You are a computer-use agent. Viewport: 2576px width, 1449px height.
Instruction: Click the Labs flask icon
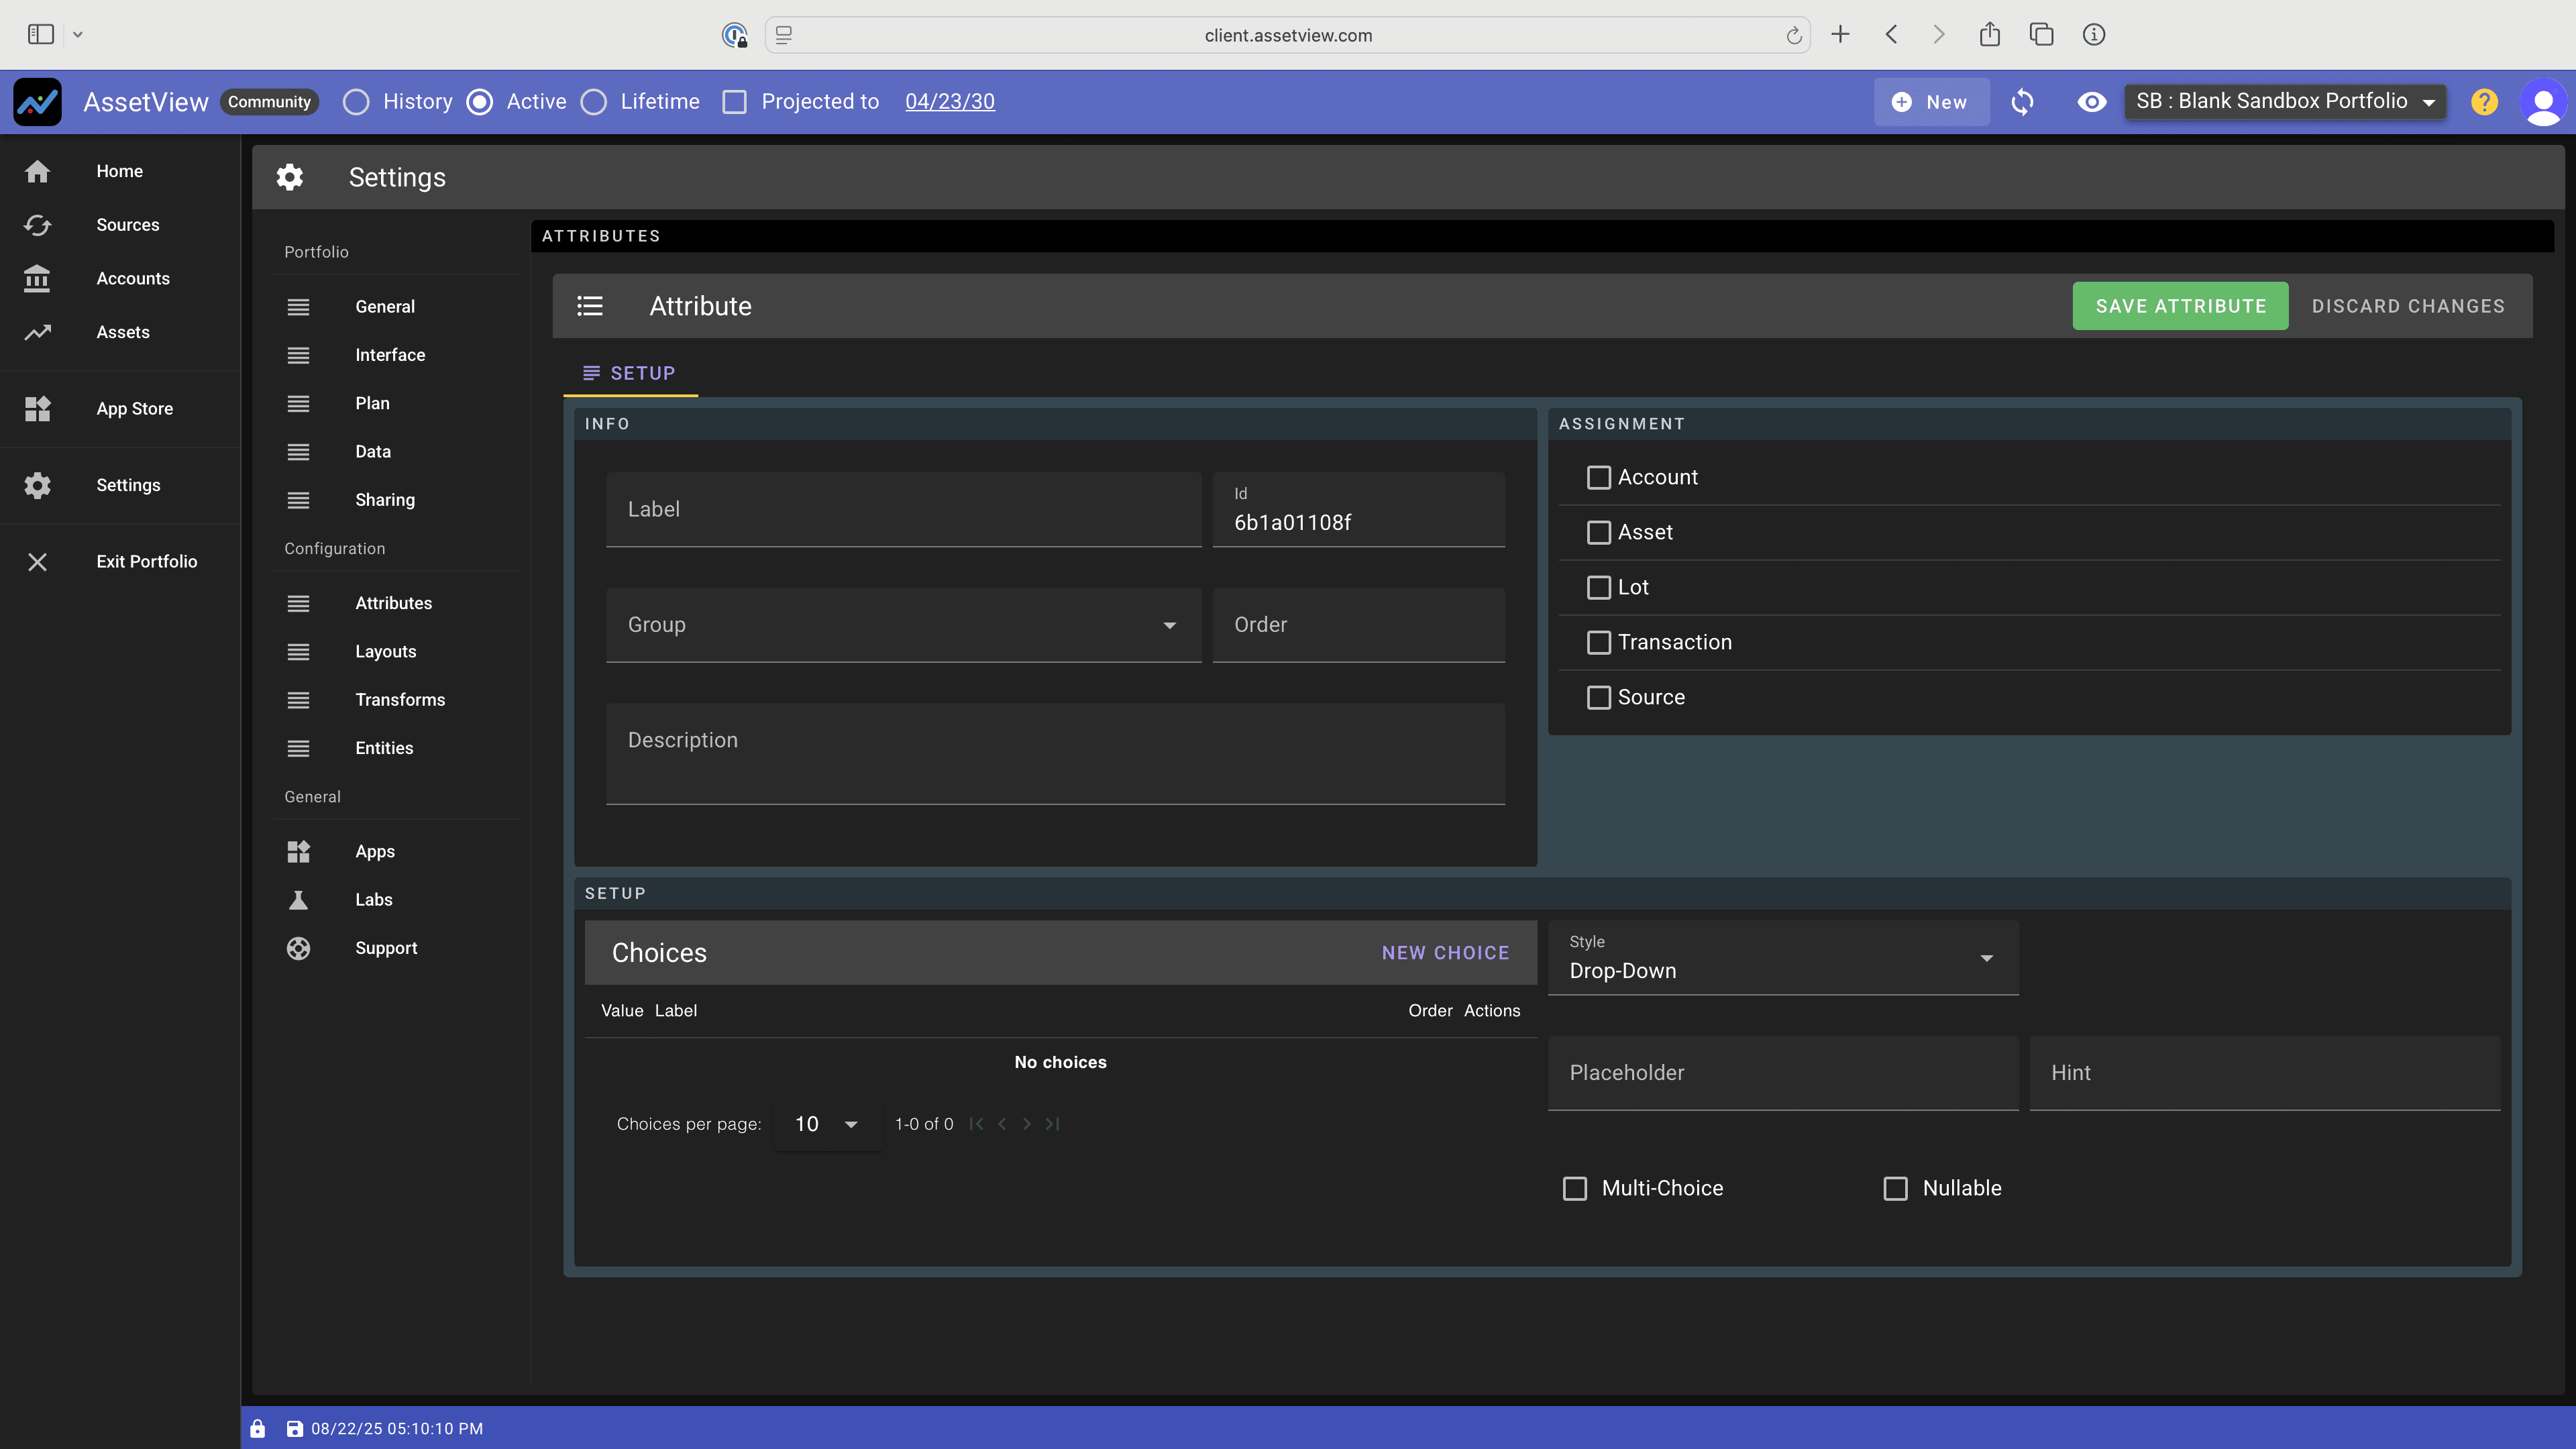298,900
